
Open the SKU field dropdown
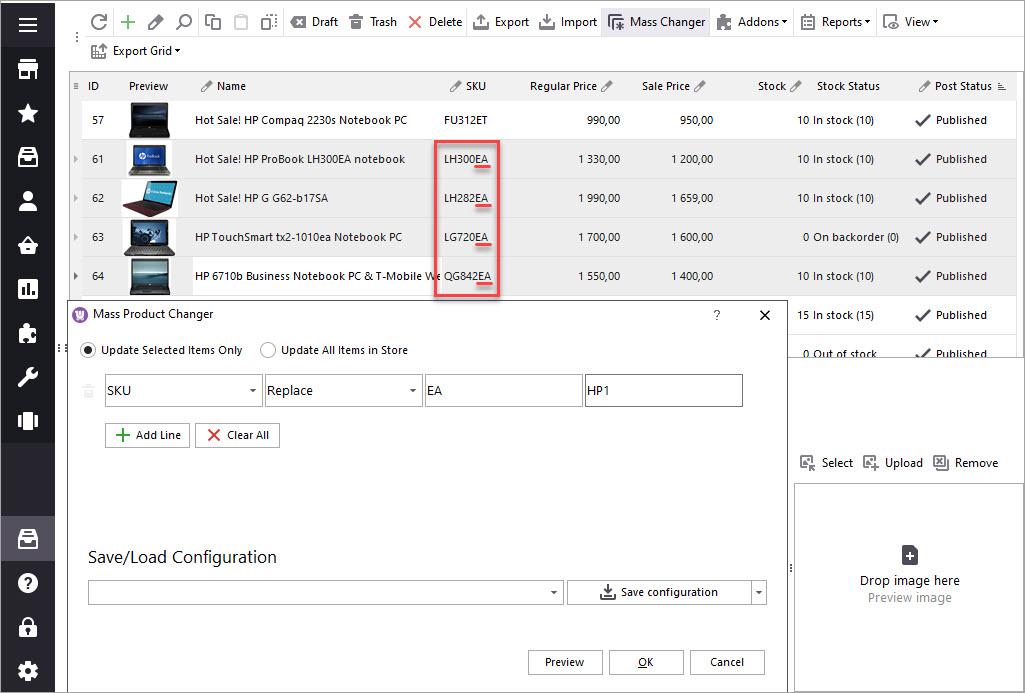(253, 391)
